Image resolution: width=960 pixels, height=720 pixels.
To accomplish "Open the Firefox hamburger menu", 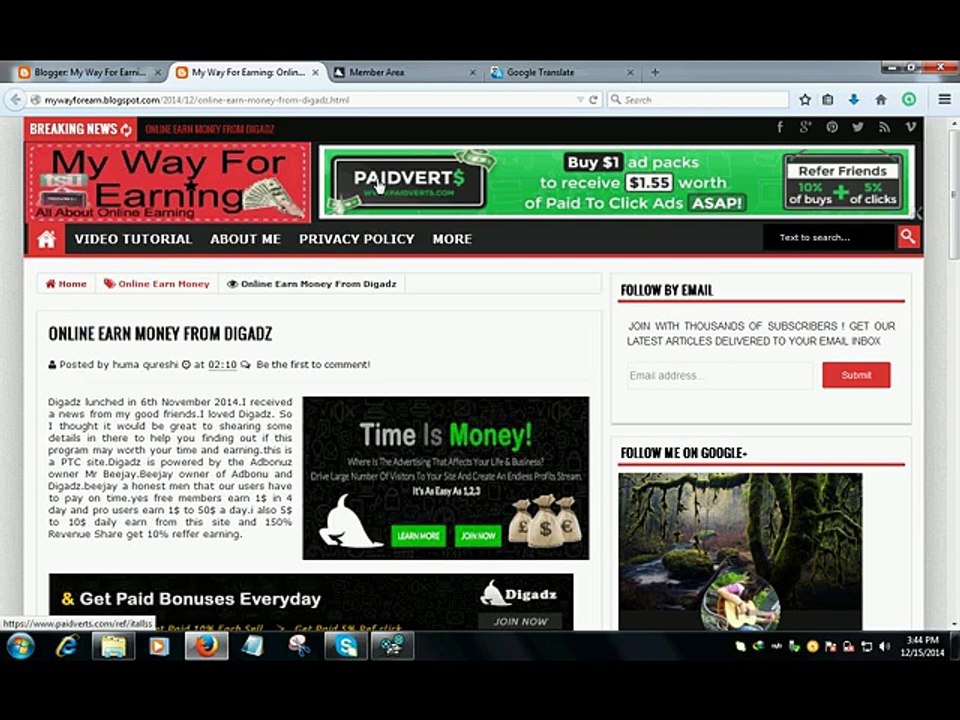I will [945, 99].
